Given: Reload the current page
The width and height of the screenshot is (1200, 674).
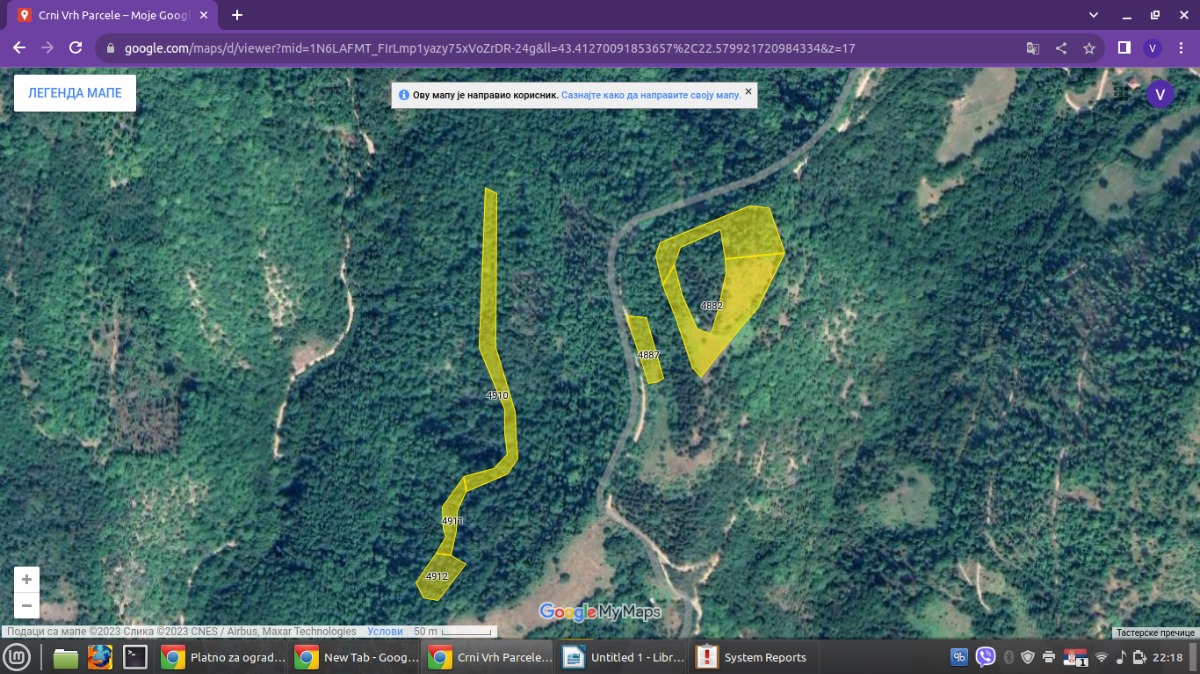Looking at the screenshot, I should 75,48.
